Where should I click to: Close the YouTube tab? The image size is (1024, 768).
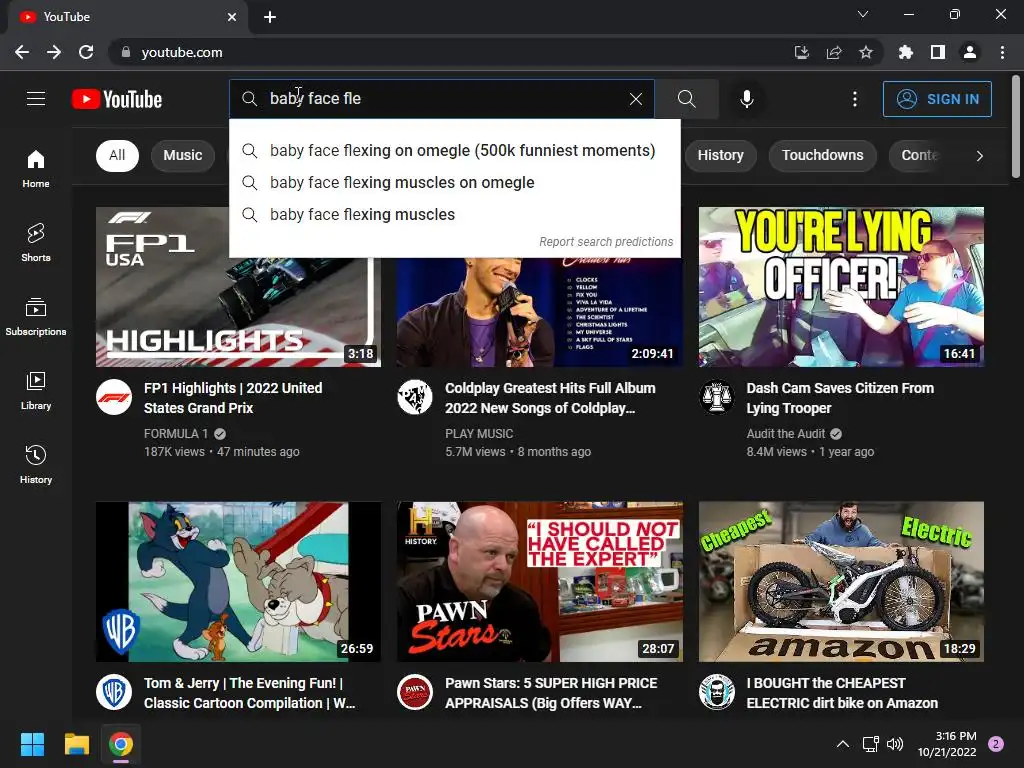click(232, 17)
